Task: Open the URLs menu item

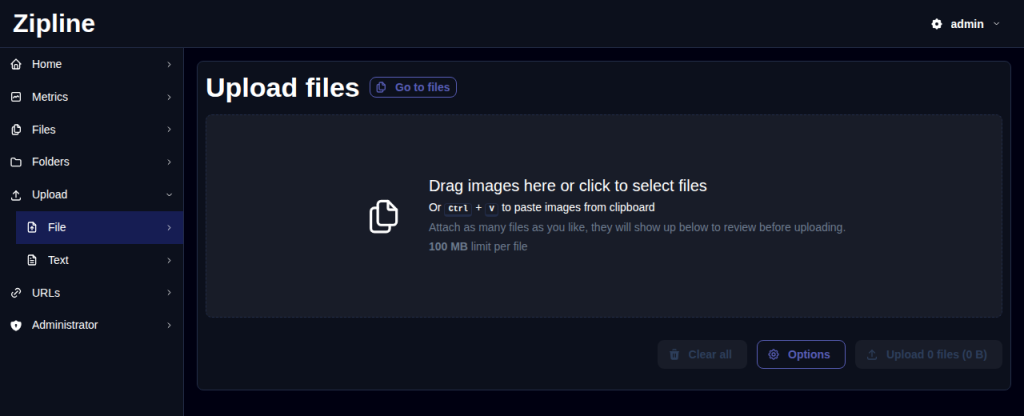Action: point(91,293)
